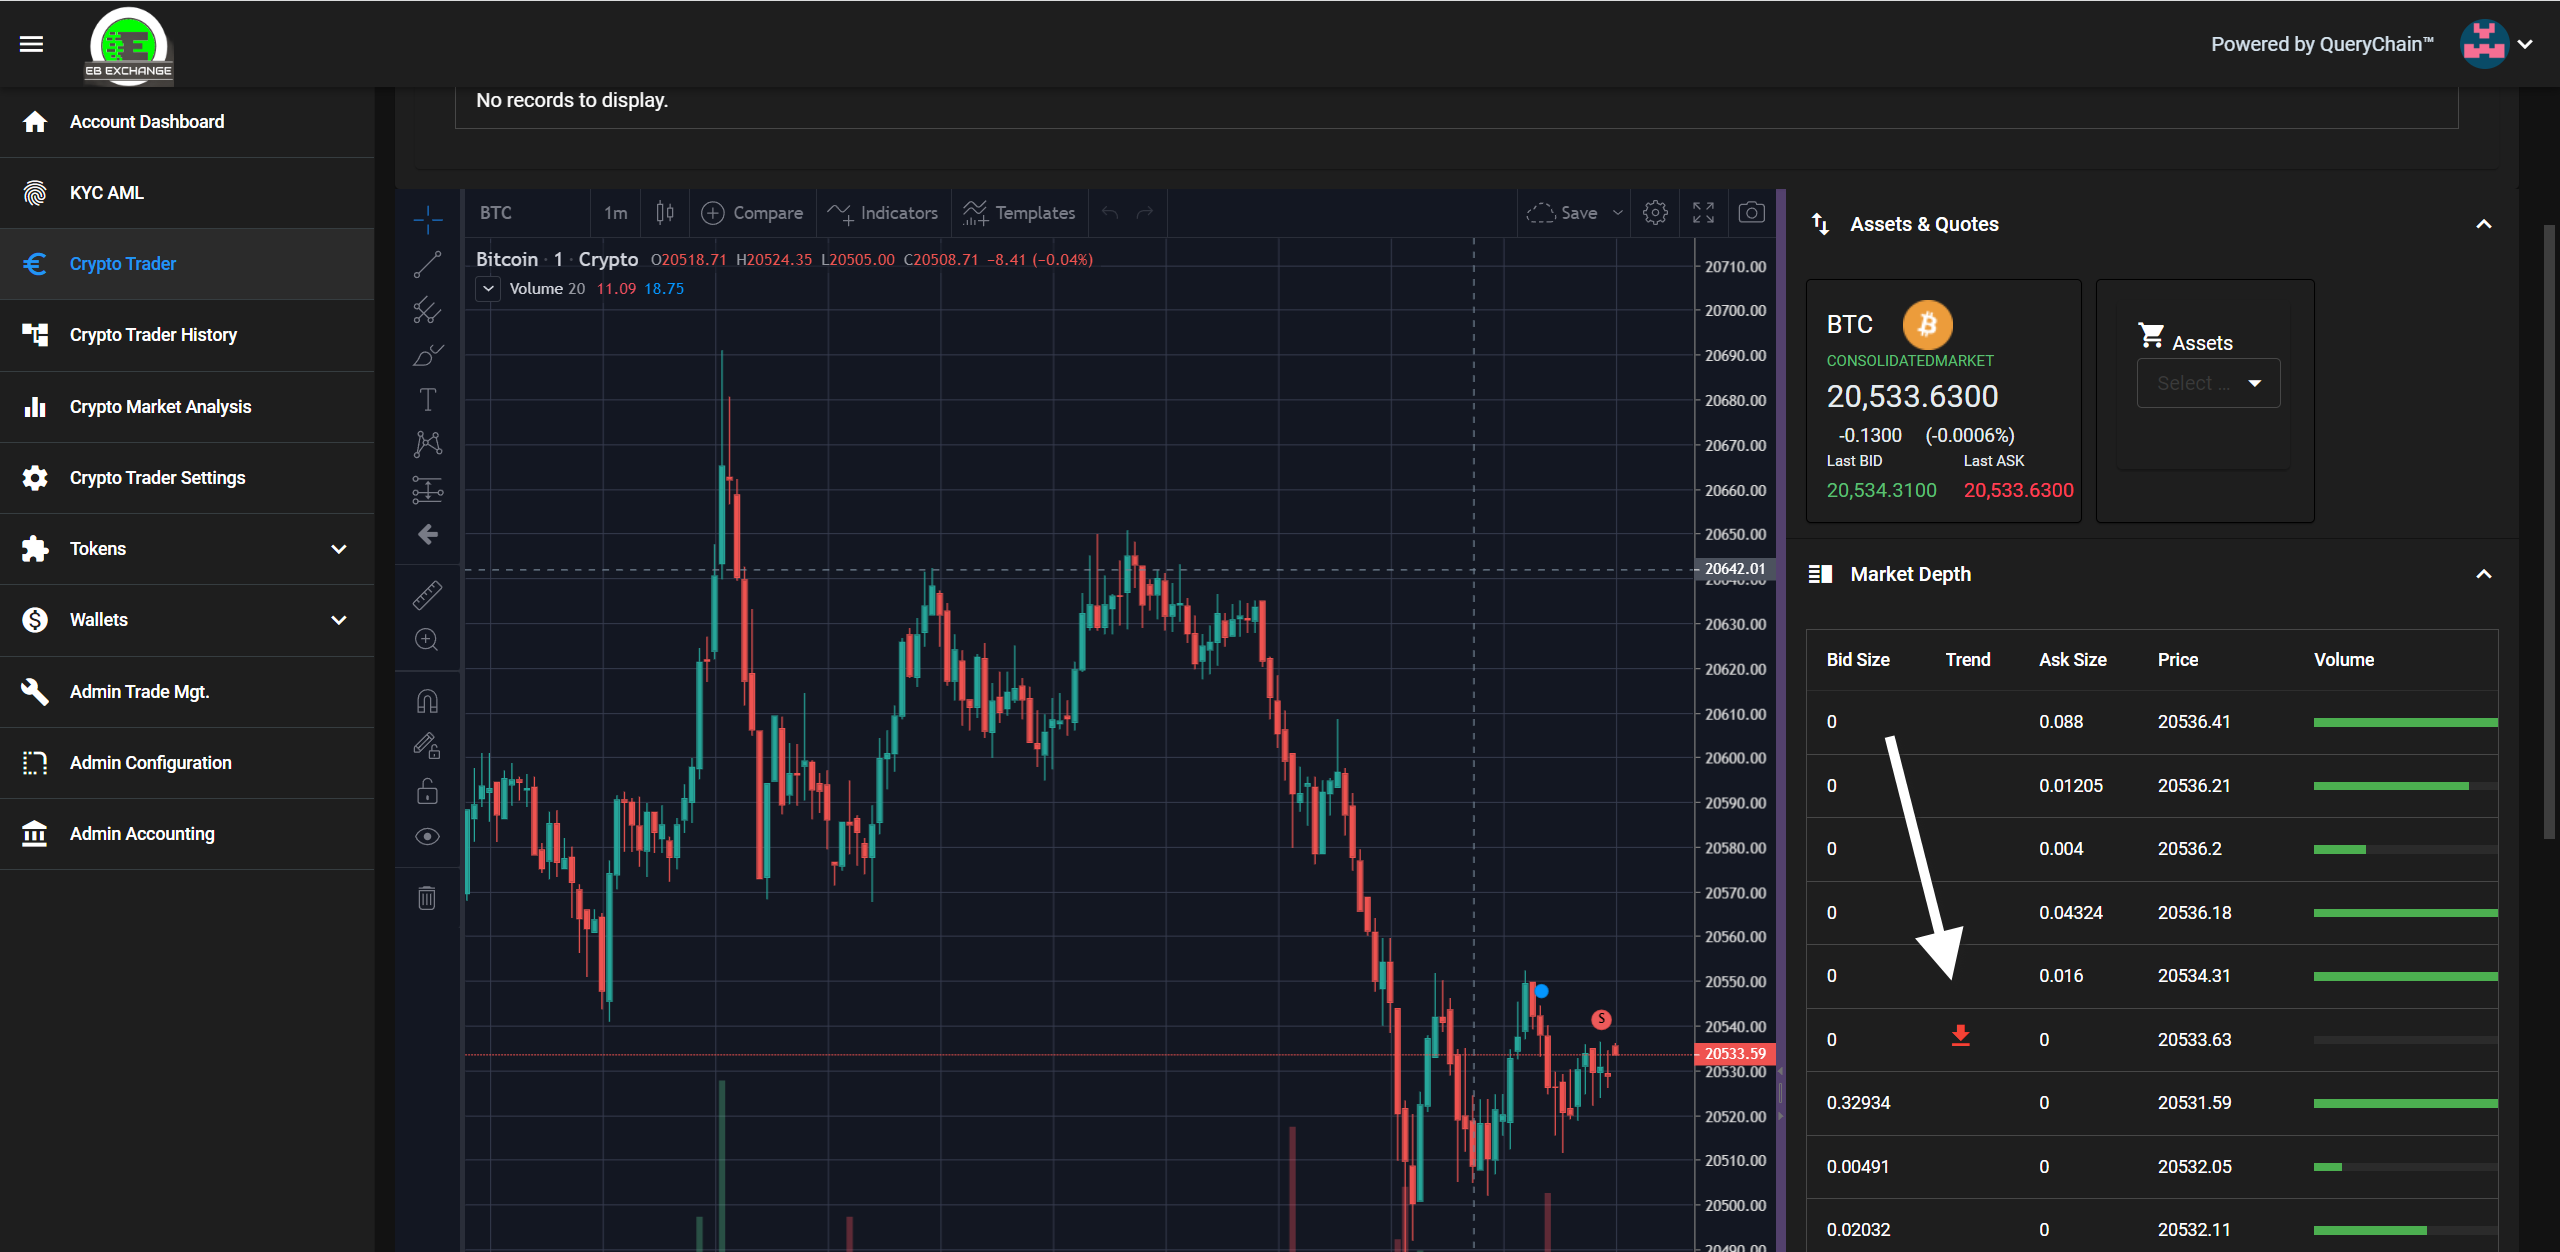Expand the Tokens submenu

click(x=187, y=549)
